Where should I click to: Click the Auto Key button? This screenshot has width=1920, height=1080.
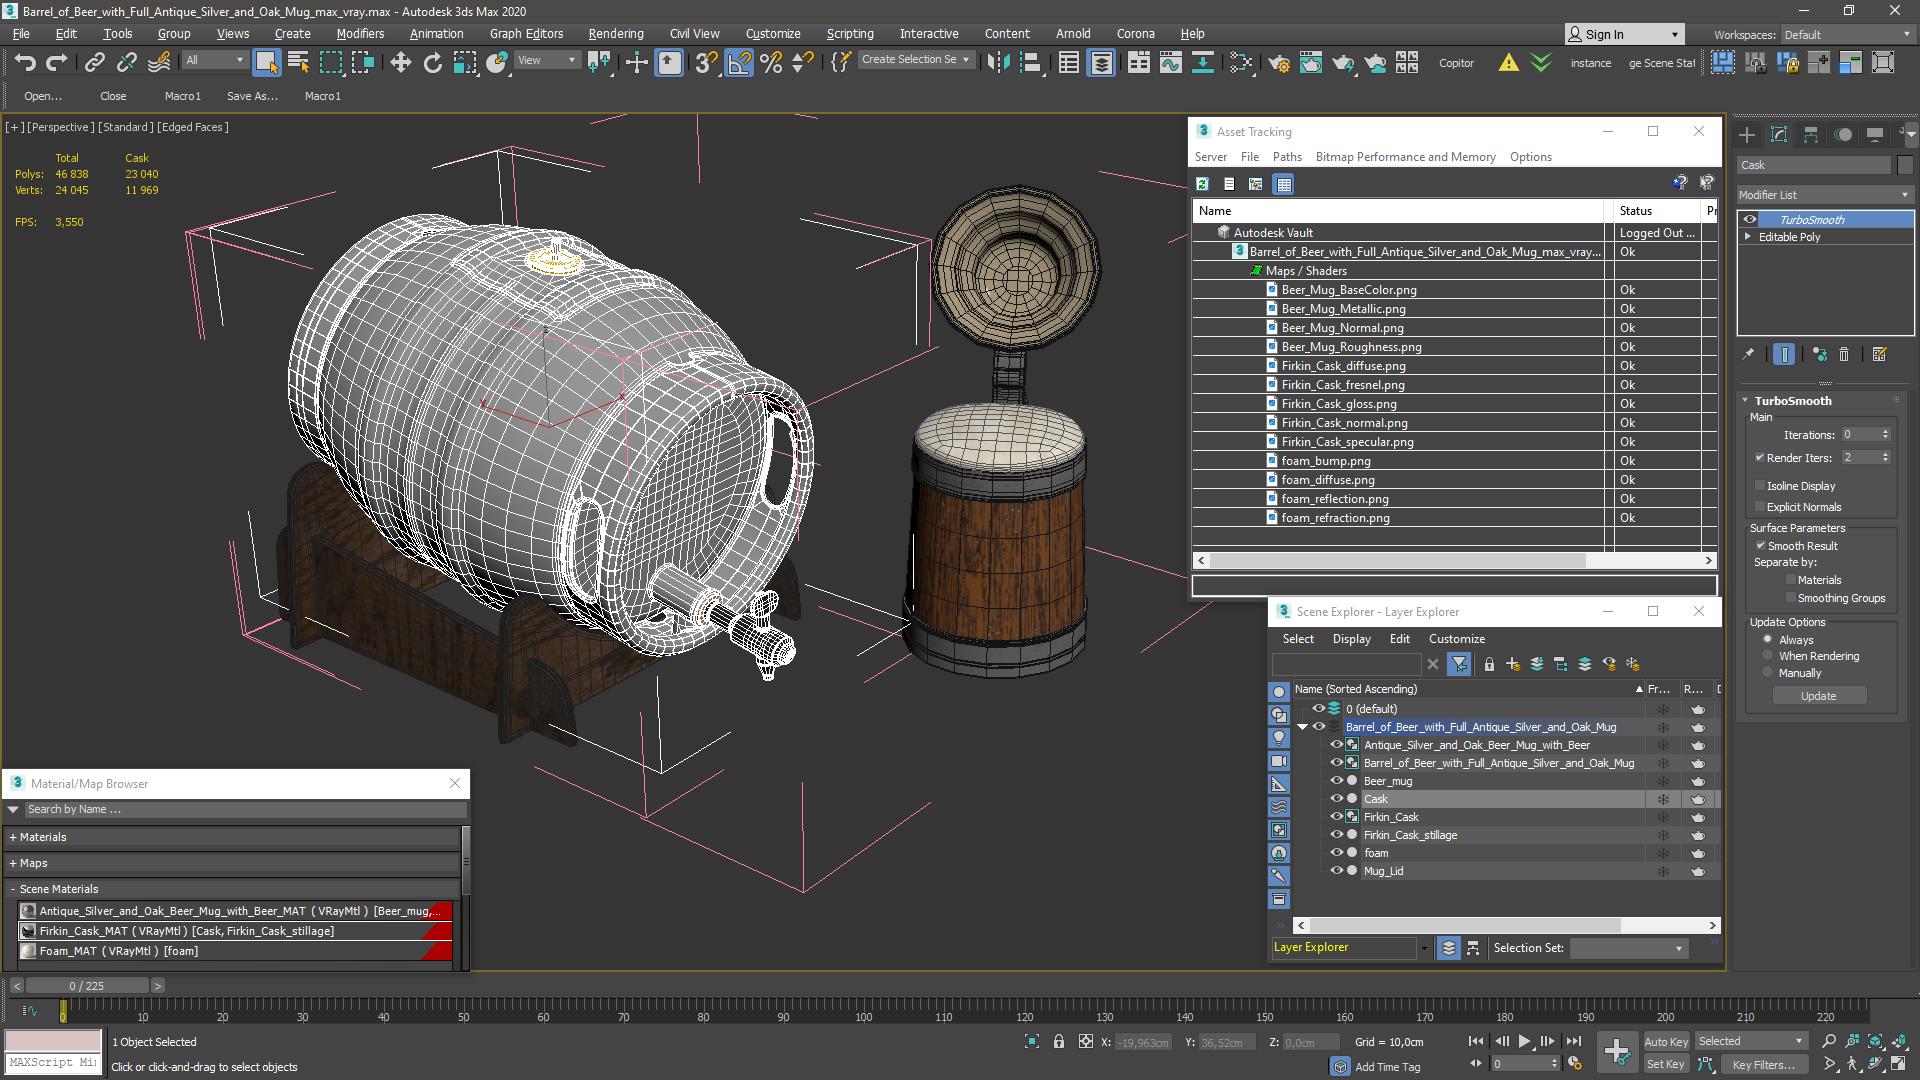(x=1665, y=1041)
